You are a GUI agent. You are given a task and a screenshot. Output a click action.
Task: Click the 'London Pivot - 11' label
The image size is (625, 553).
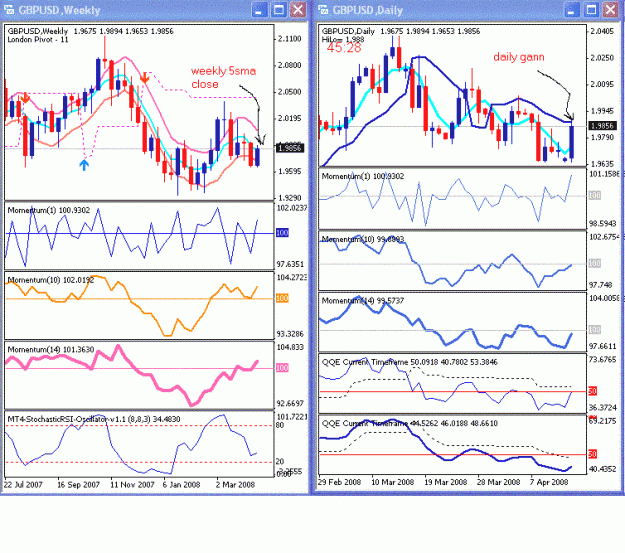click(38, 39)
